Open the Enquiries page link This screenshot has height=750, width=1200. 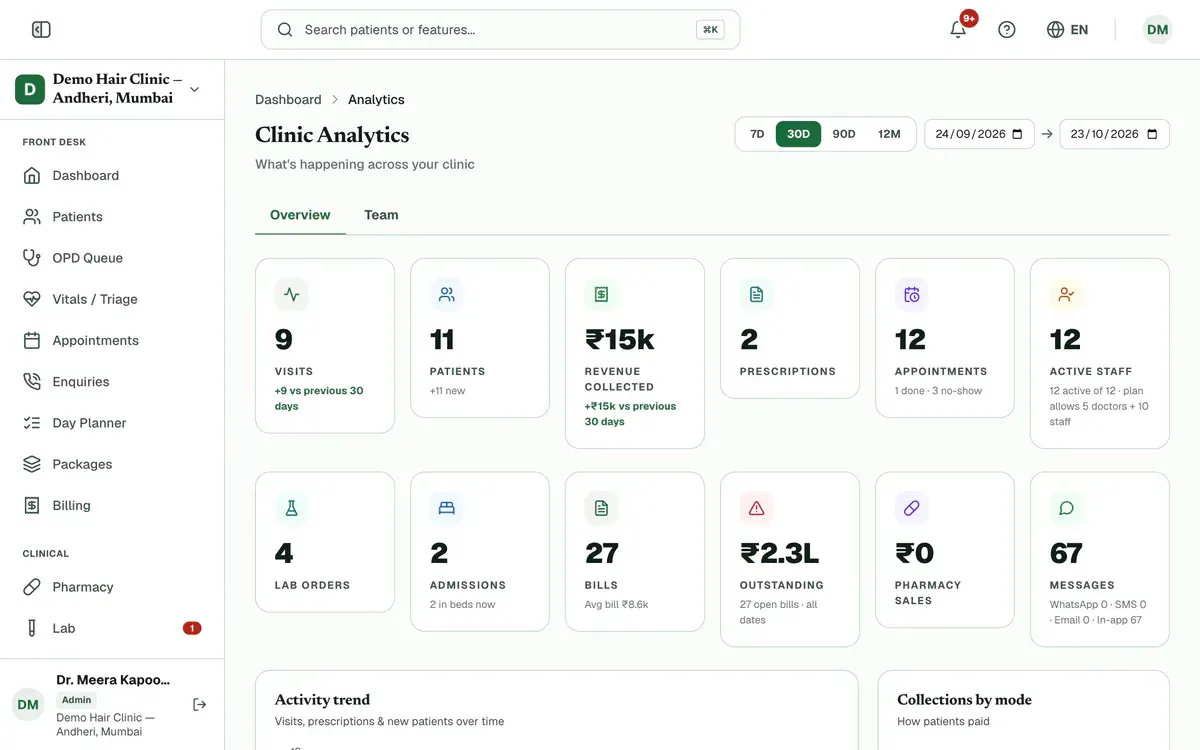112,382
